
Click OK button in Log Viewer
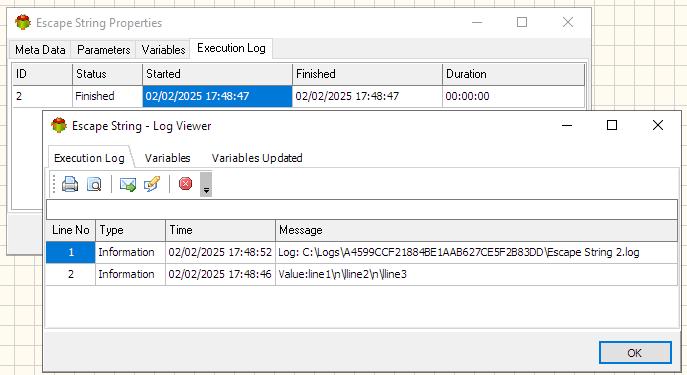635,353
